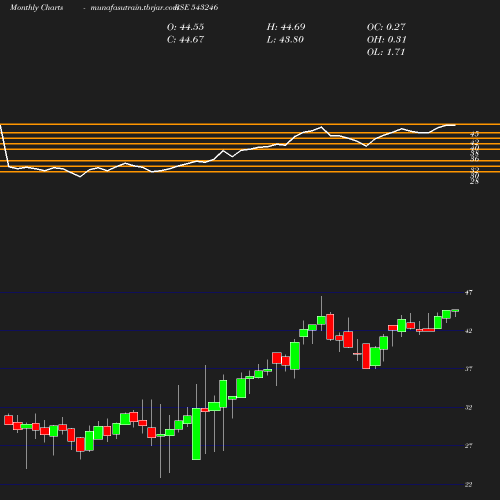Select the "OC: 0.27" reading
This screenshot has width=500, height=500.
[386, 27]
